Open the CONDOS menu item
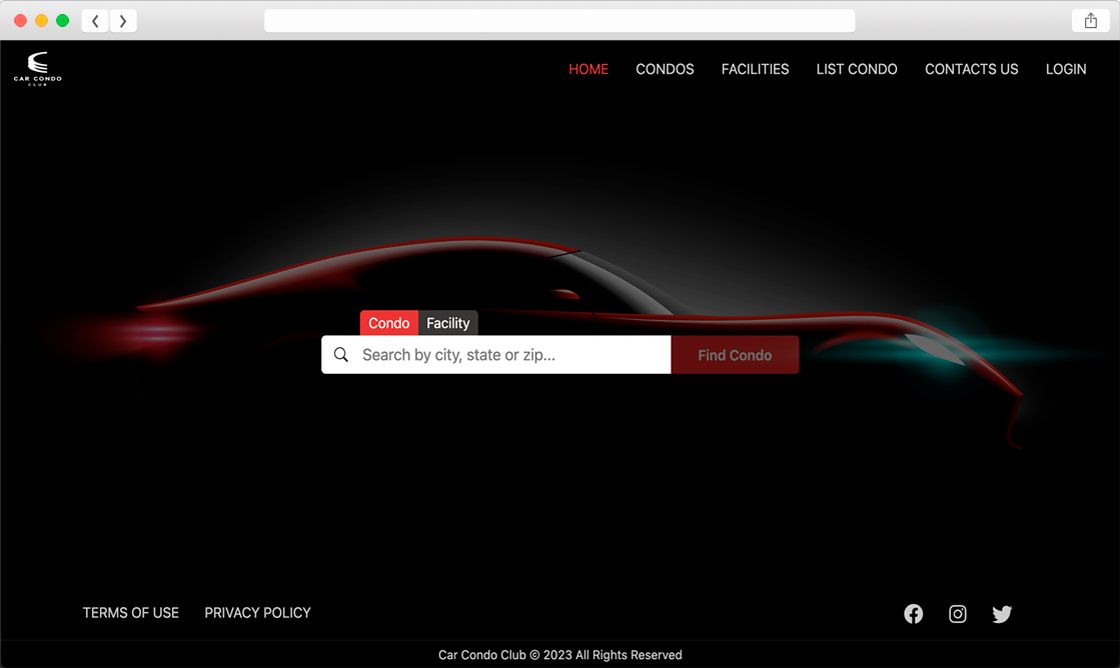 tap(665, 69)
